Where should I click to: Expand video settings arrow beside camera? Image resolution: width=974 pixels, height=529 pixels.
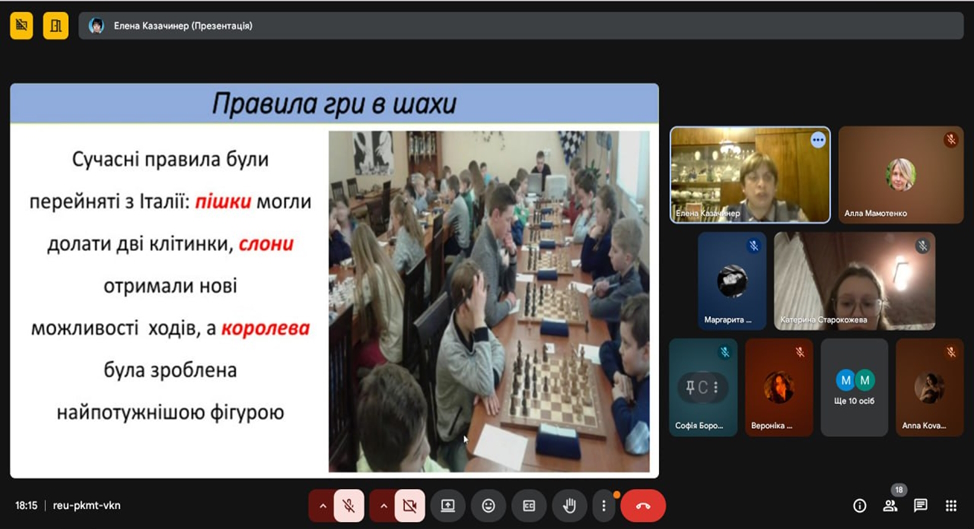pos(383,506)
